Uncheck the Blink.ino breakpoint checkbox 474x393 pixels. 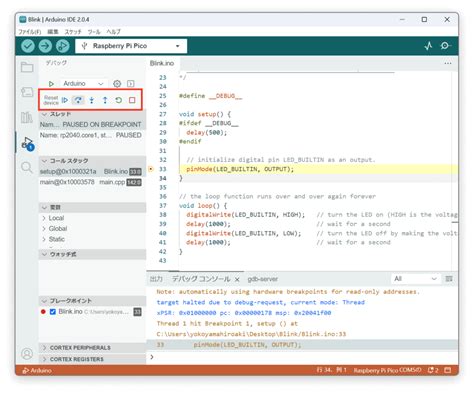coord(53,312)
